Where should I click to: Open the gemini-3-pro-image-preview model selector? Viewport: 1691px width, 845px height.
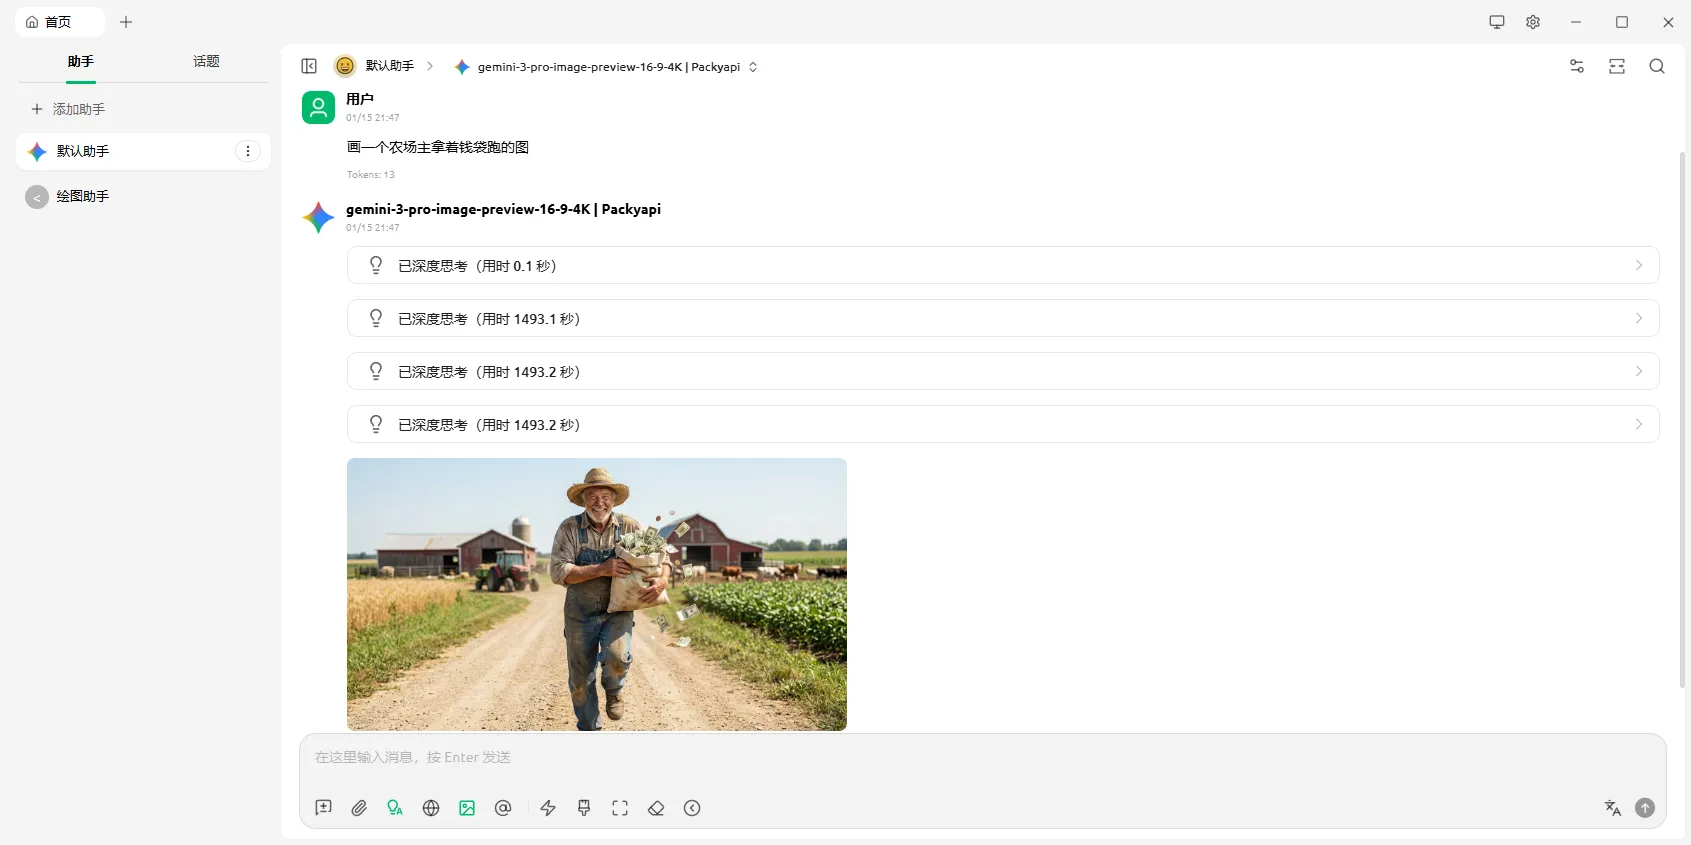607,67
